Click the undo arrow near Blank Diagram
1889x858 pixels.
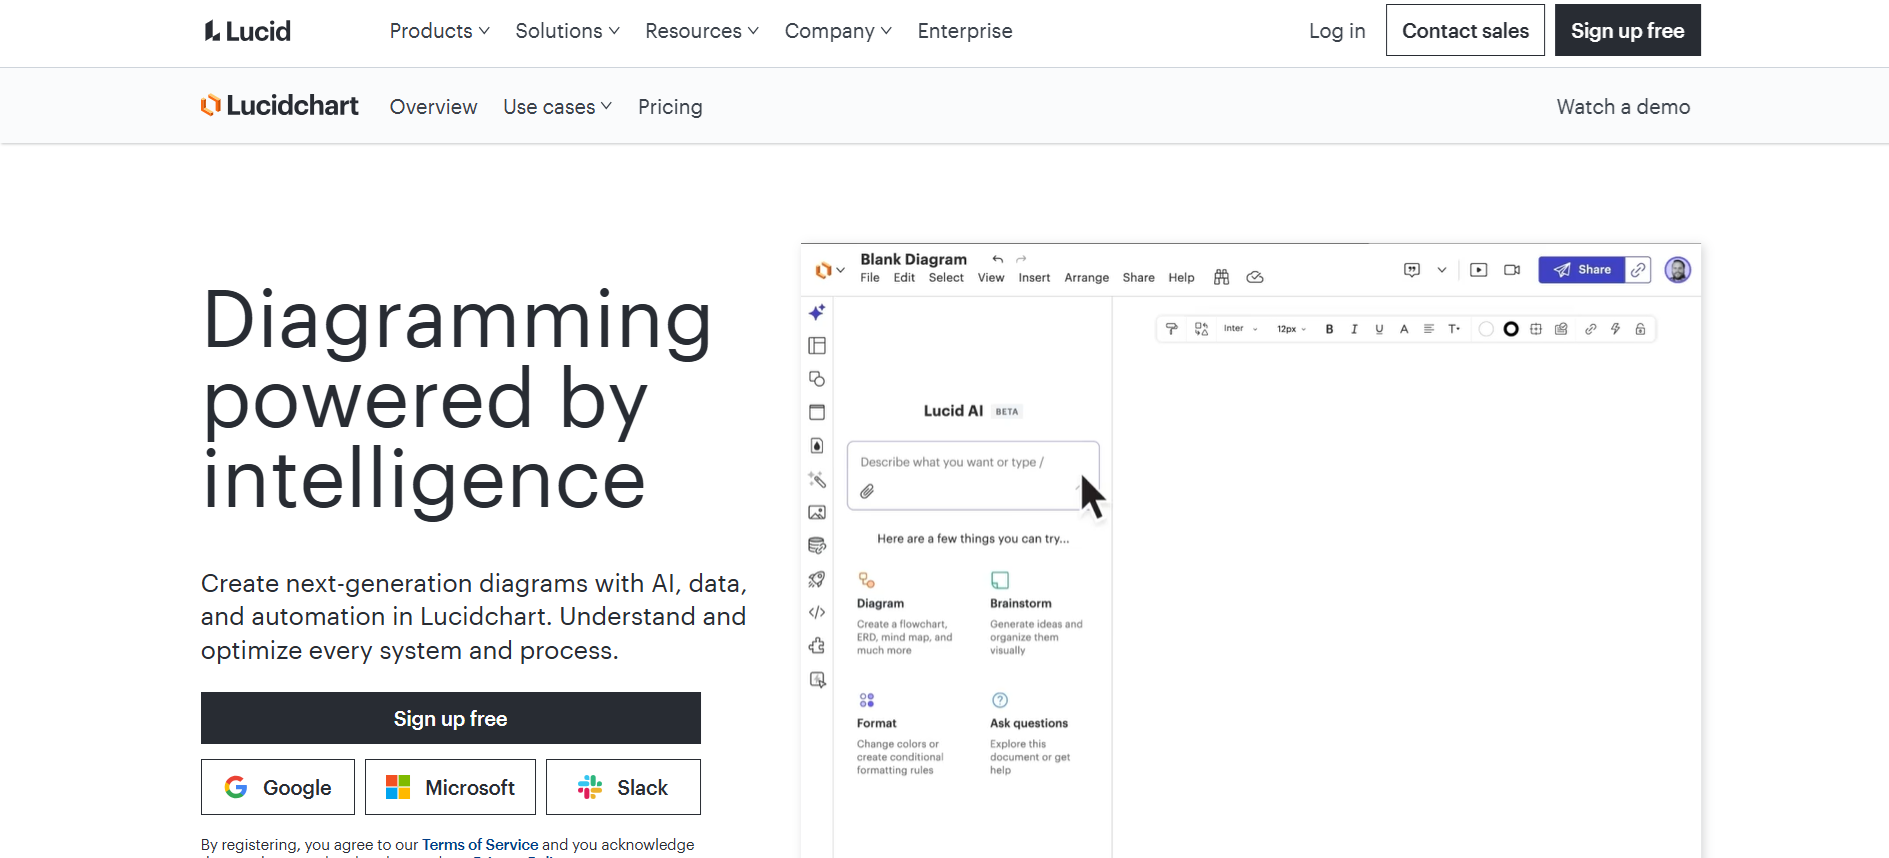click(x=997, y=259)
